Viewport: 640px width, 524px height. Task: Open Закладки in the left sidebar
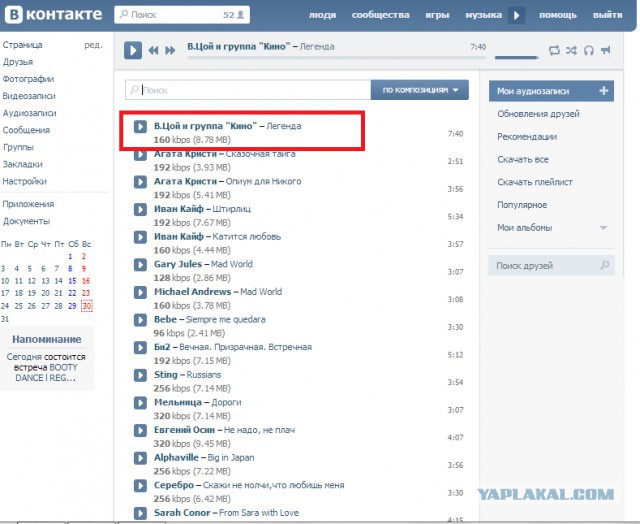pos(22,164)
